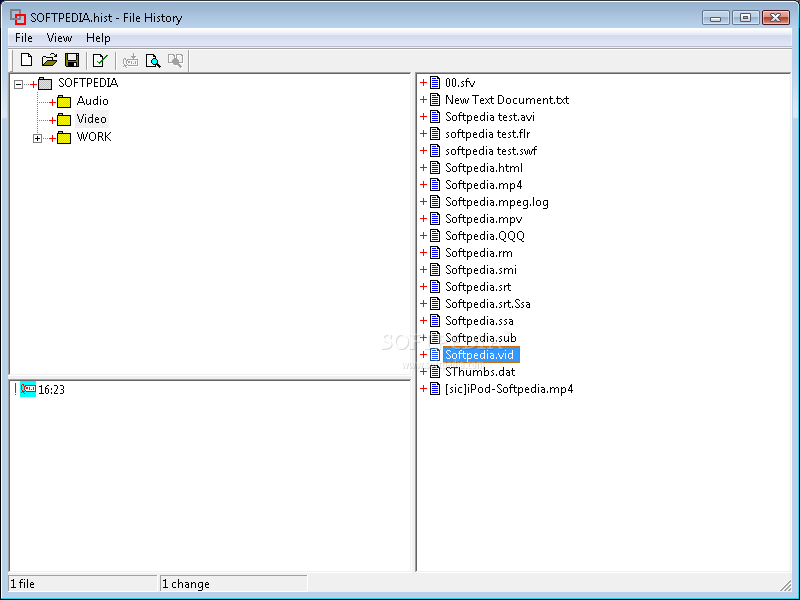Select Softpedia.smi file
Image resolution: width=800 pixels, height=600 pixels.
pyautogui.click(x=481, y=270)
